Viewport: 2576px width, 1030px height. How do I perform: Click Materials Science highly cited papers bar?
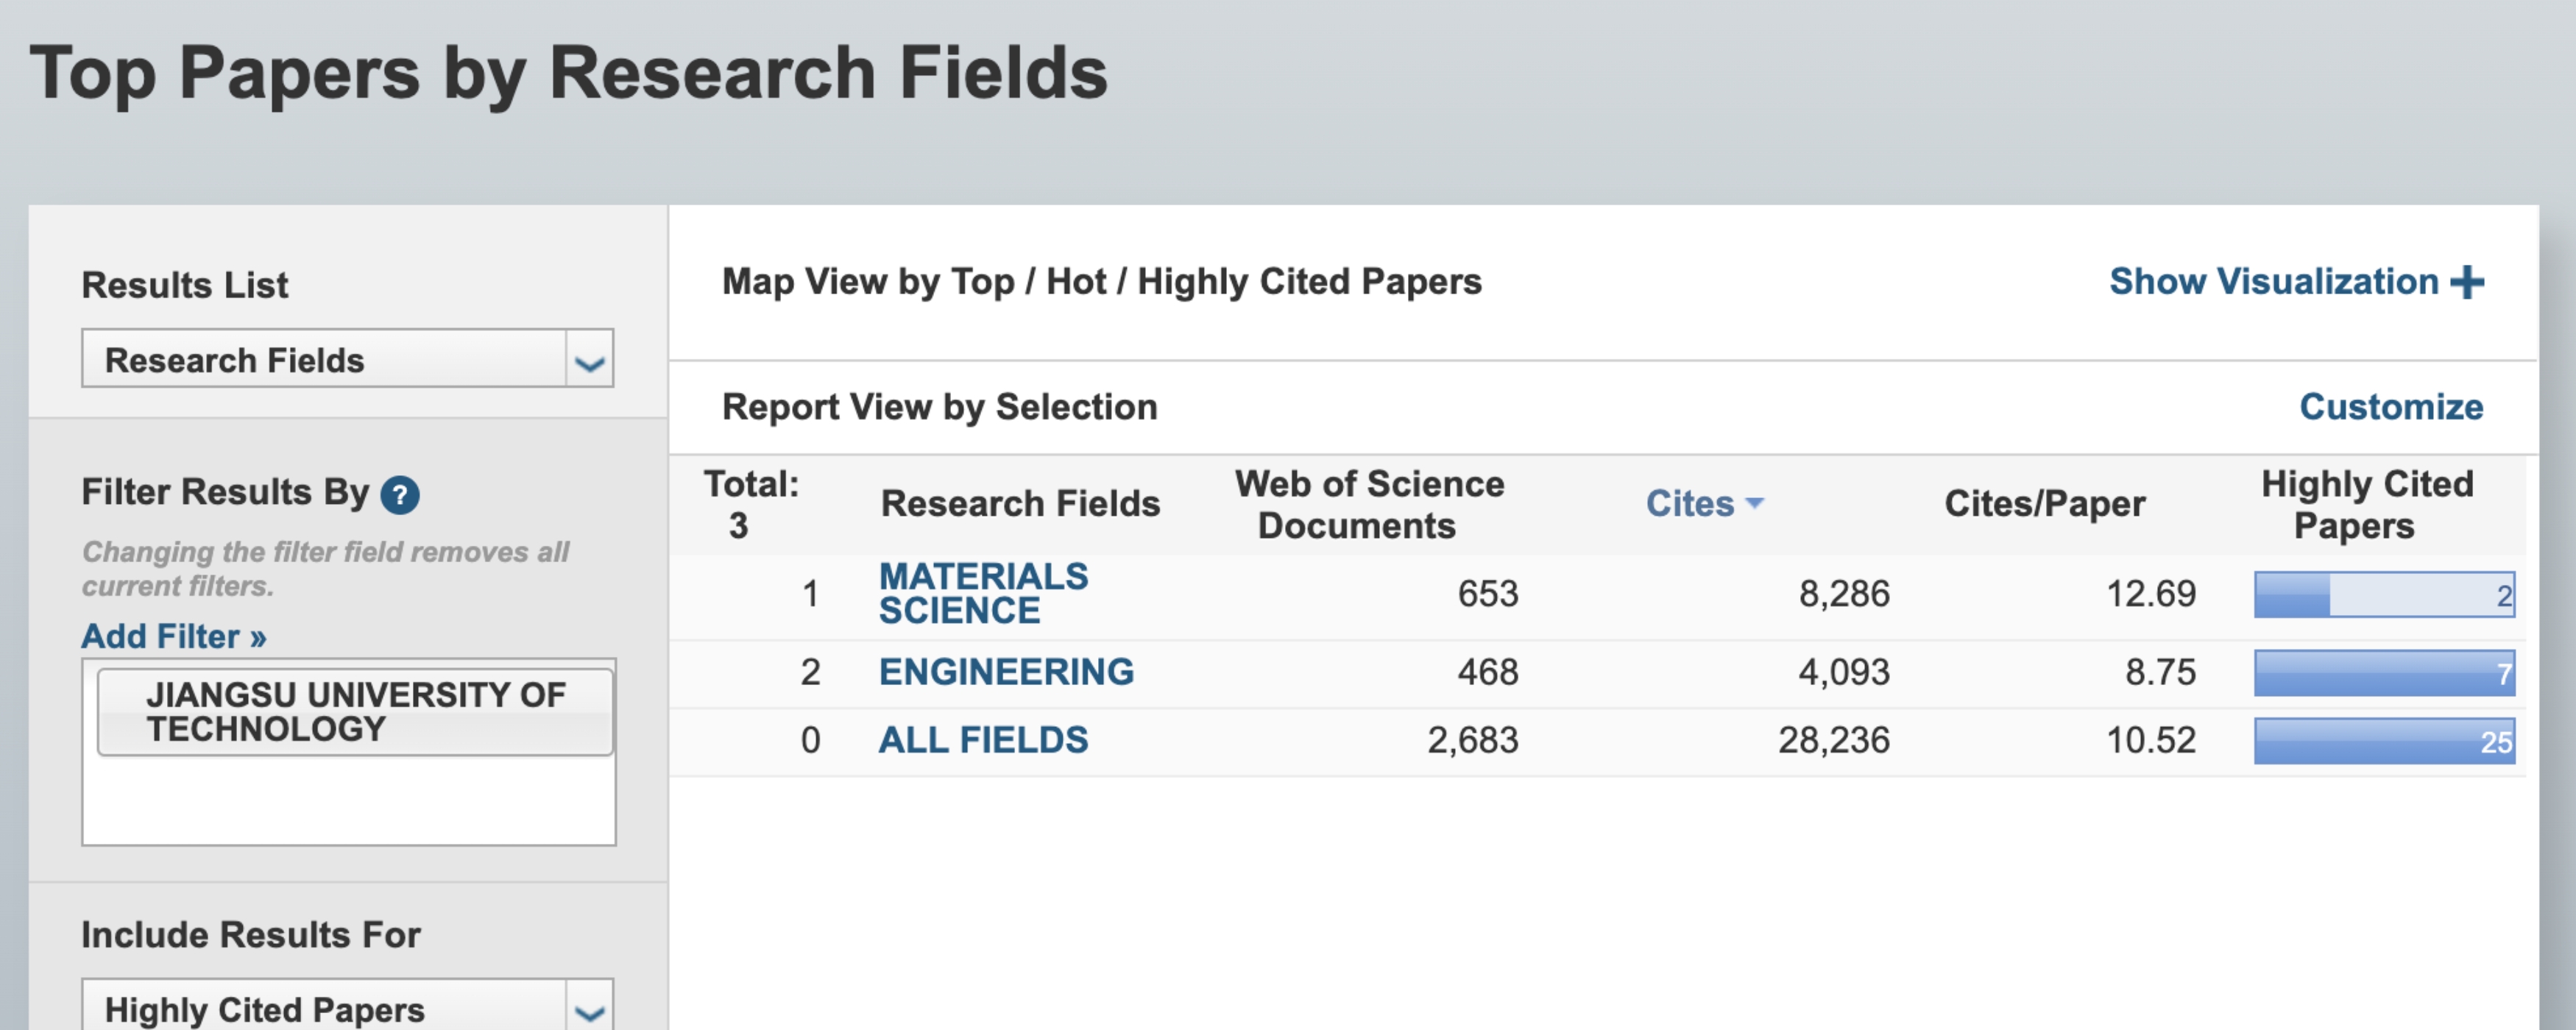coord(2383,595)
